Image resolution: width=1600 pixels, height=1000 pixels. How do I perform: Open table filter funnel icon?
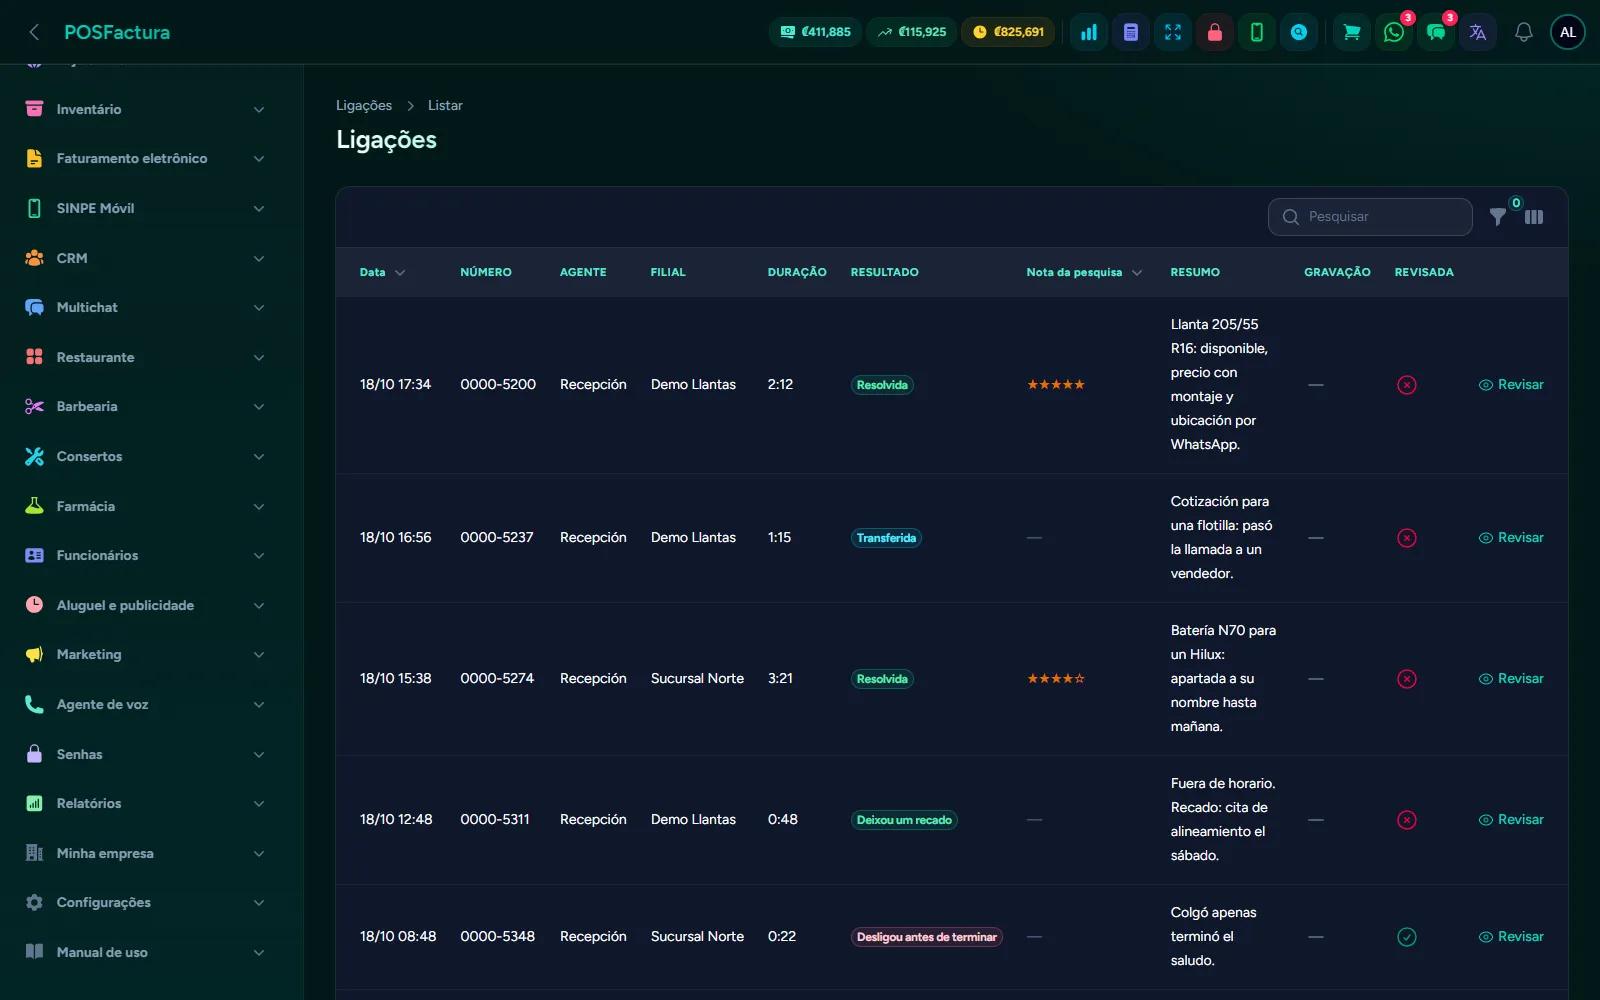pos(1498,217)
